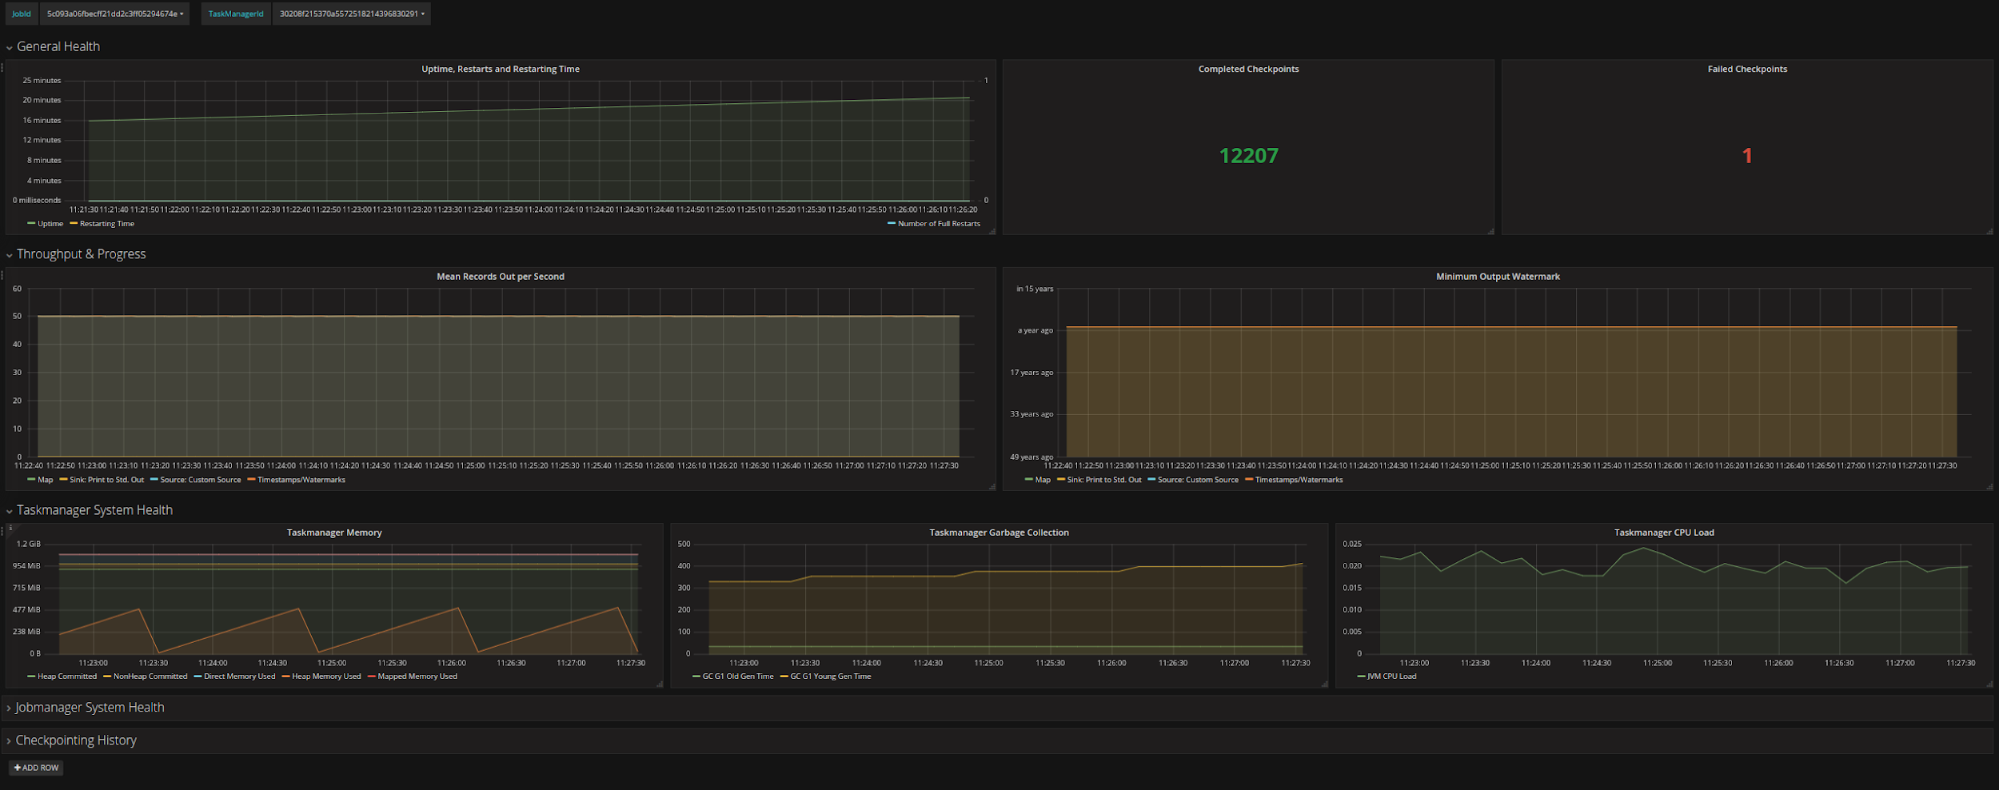Click the ADD ROW button
Screen dimensions: 1999x791
point(36,768)
